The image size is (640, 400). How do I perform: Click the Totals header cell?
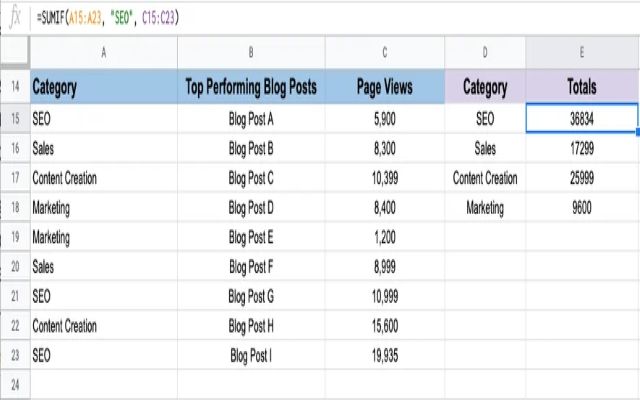pyautogui.click(x=582, y=87)
